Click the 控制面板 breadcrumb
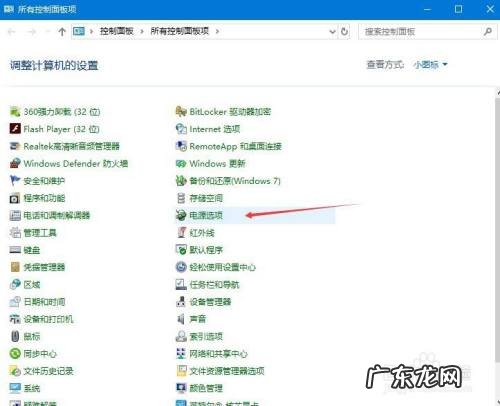This screenshot has height=406, width=500. (117, 31)
